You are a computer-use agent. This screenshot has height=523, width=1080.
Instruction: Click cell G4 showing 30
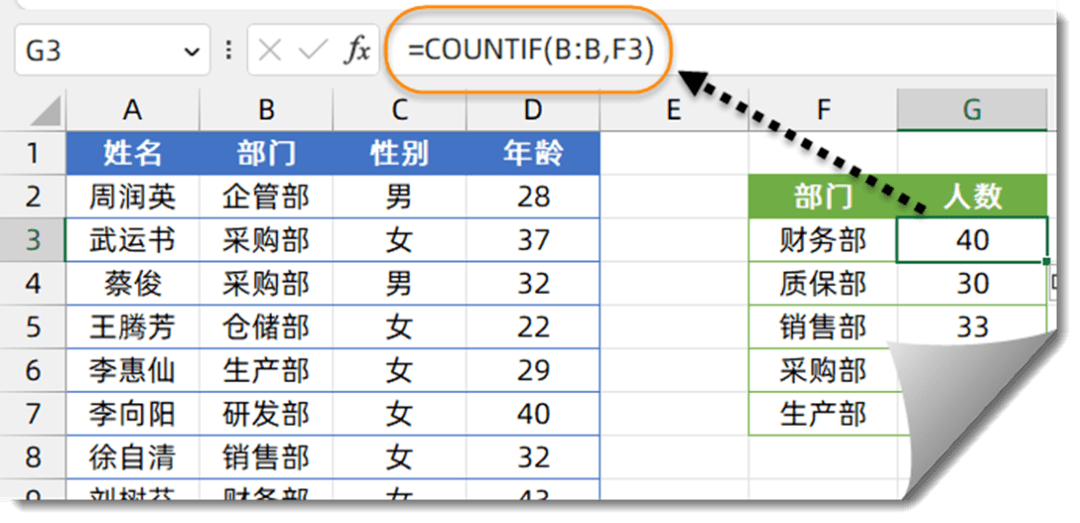973,283
